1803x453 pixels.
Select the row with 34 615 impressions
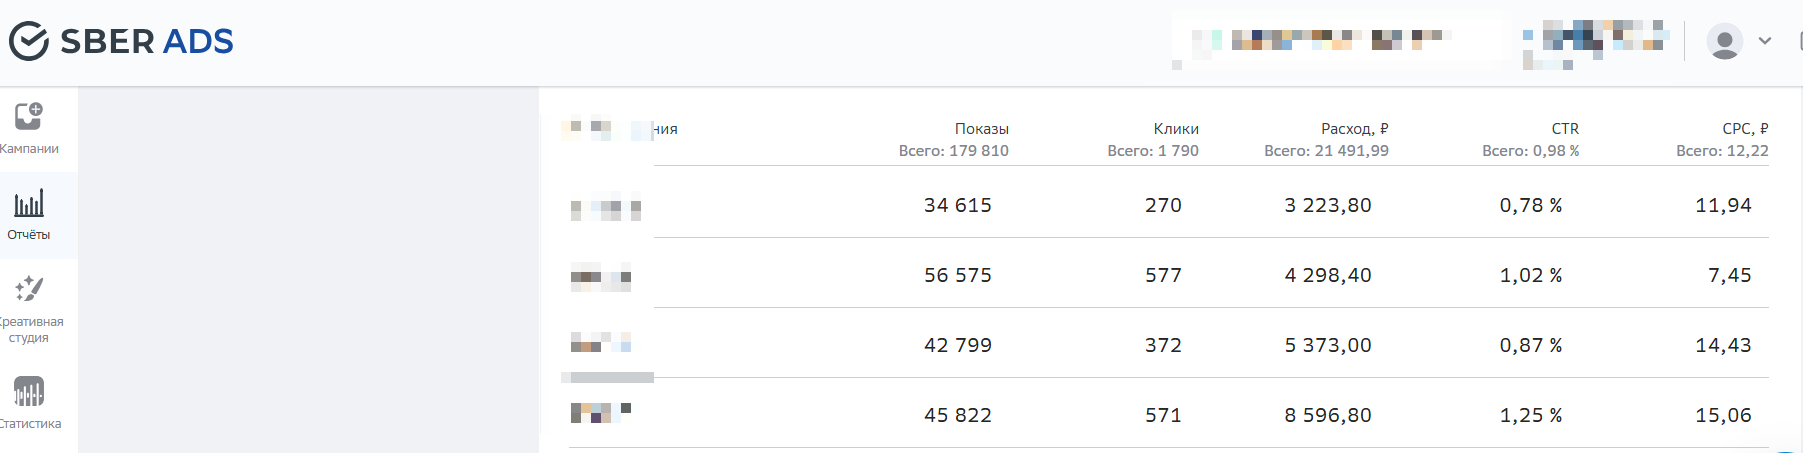tap(957, 205)
